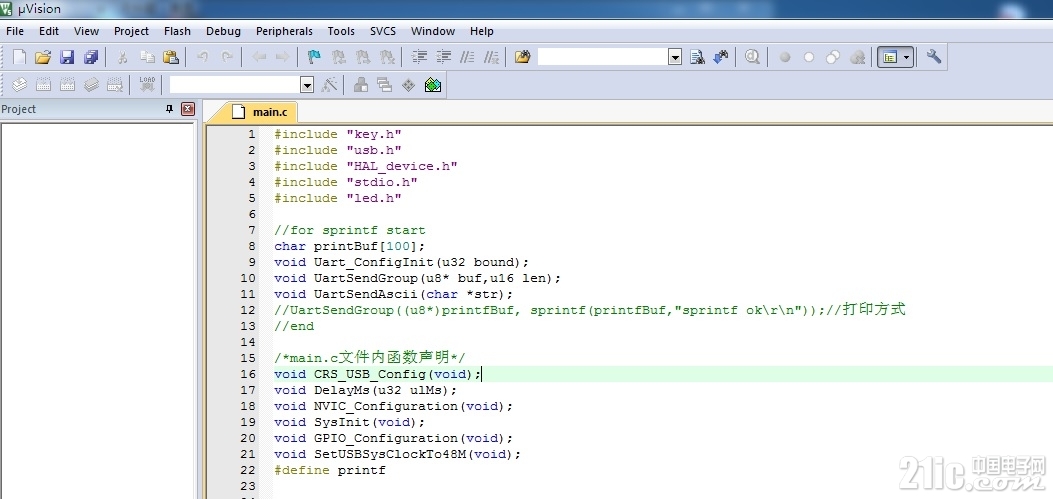1053x499 pixels.
Task: Navigate backwards with the left arrow
Action: [259, 57]
